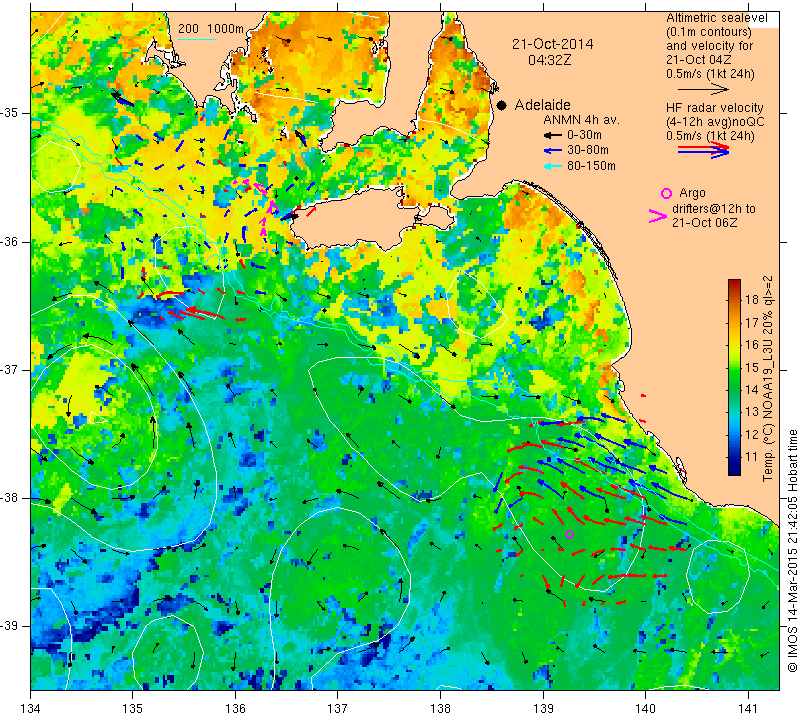Click the 80-150m depth legend label

[x=591, y=166]
